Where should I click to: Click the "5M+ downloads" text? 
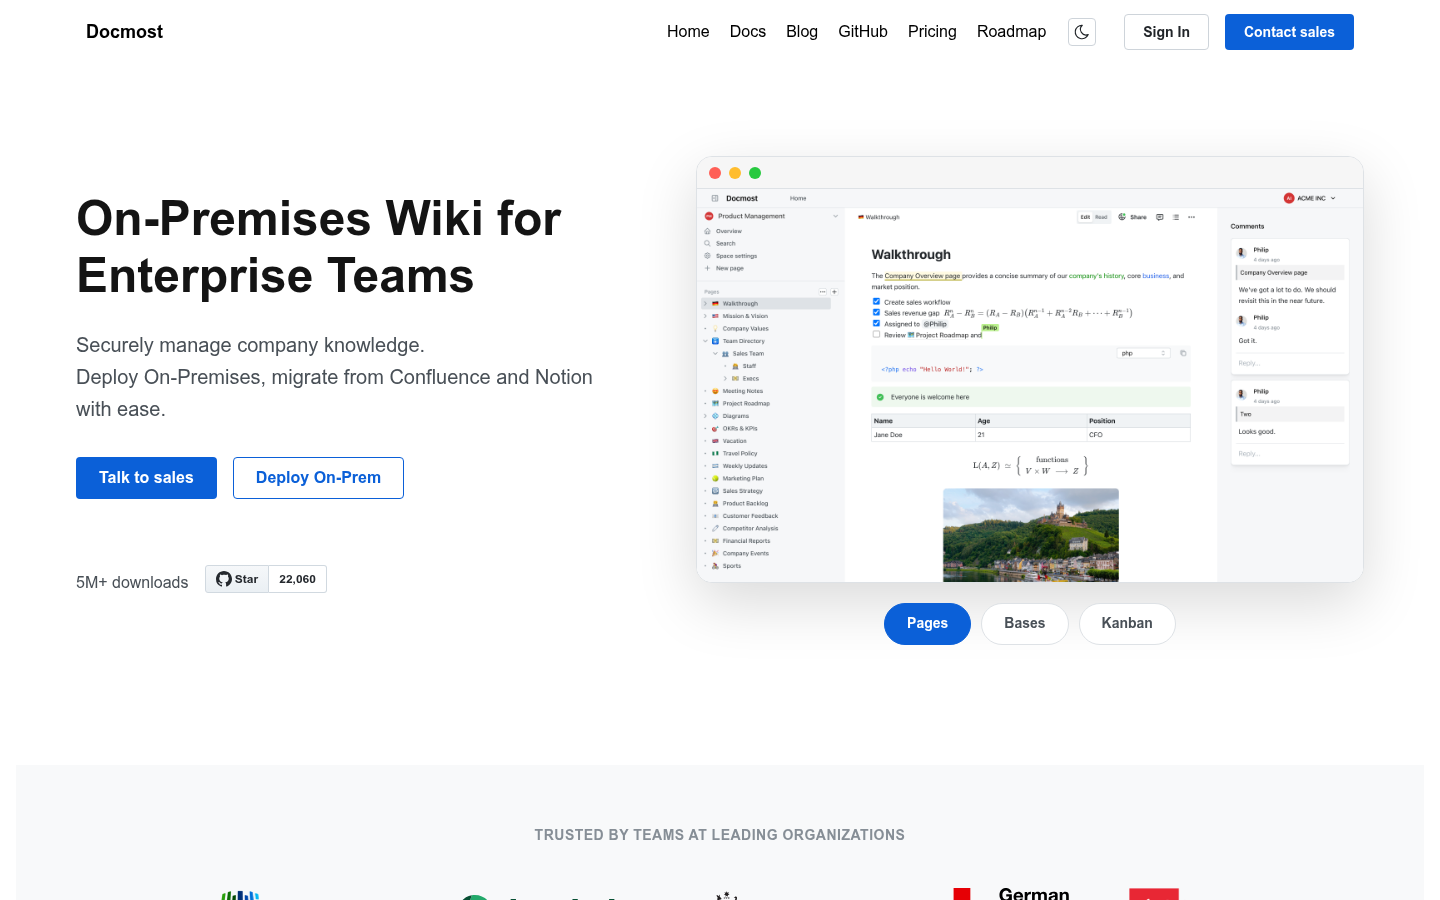tap(132, 582)
